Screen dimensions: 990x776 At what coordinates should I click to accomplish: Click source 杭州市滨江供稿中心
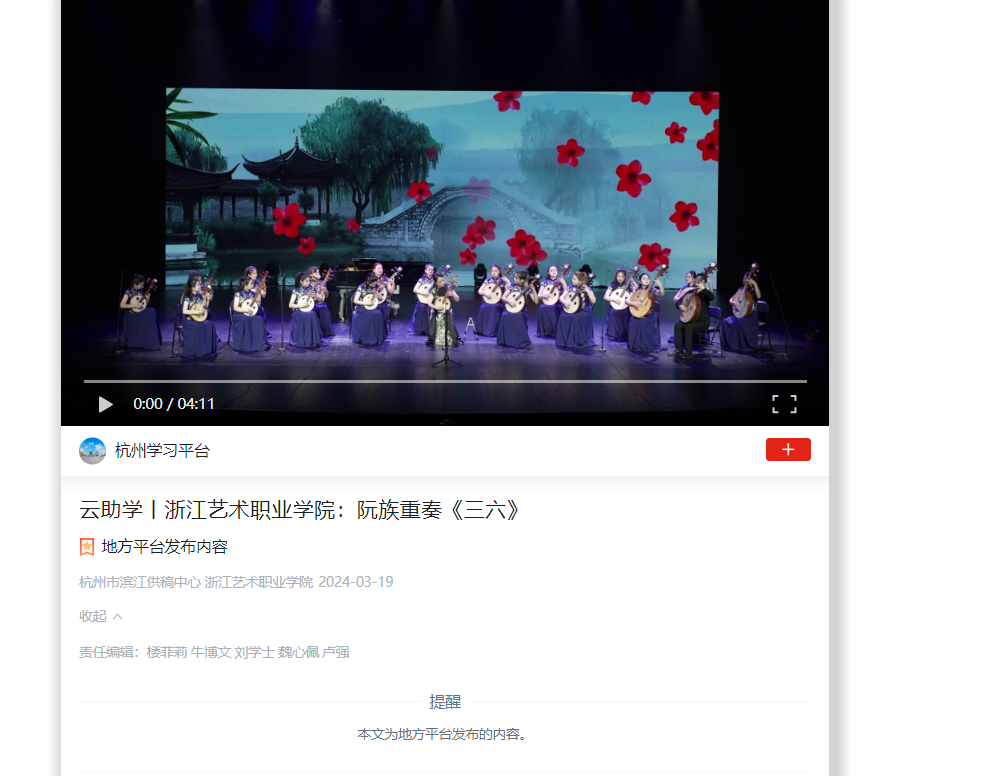[x=140, y=582]
